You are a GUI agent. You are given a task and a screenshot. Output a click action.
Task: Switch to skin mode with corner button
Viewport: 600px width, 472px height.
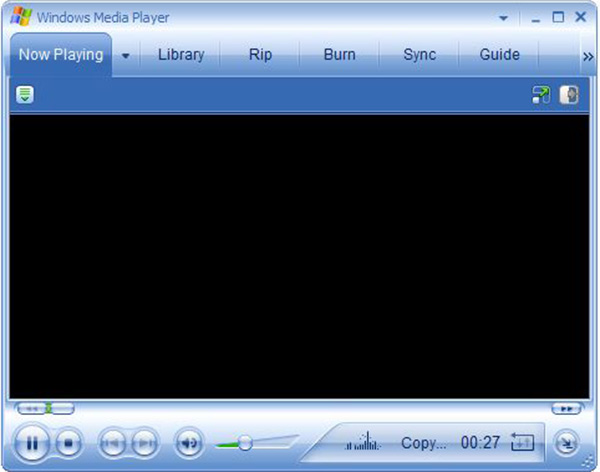pos(566,443)
